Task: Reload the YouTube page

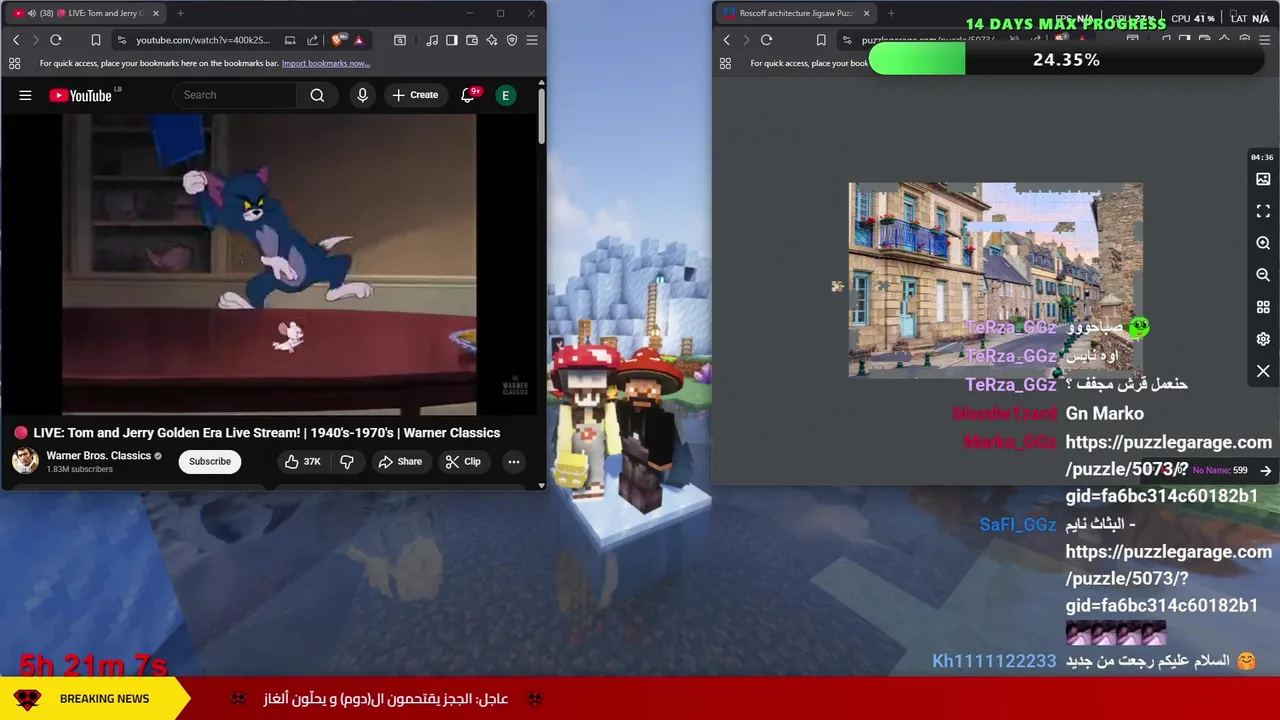Action: (x=56, y=40)
